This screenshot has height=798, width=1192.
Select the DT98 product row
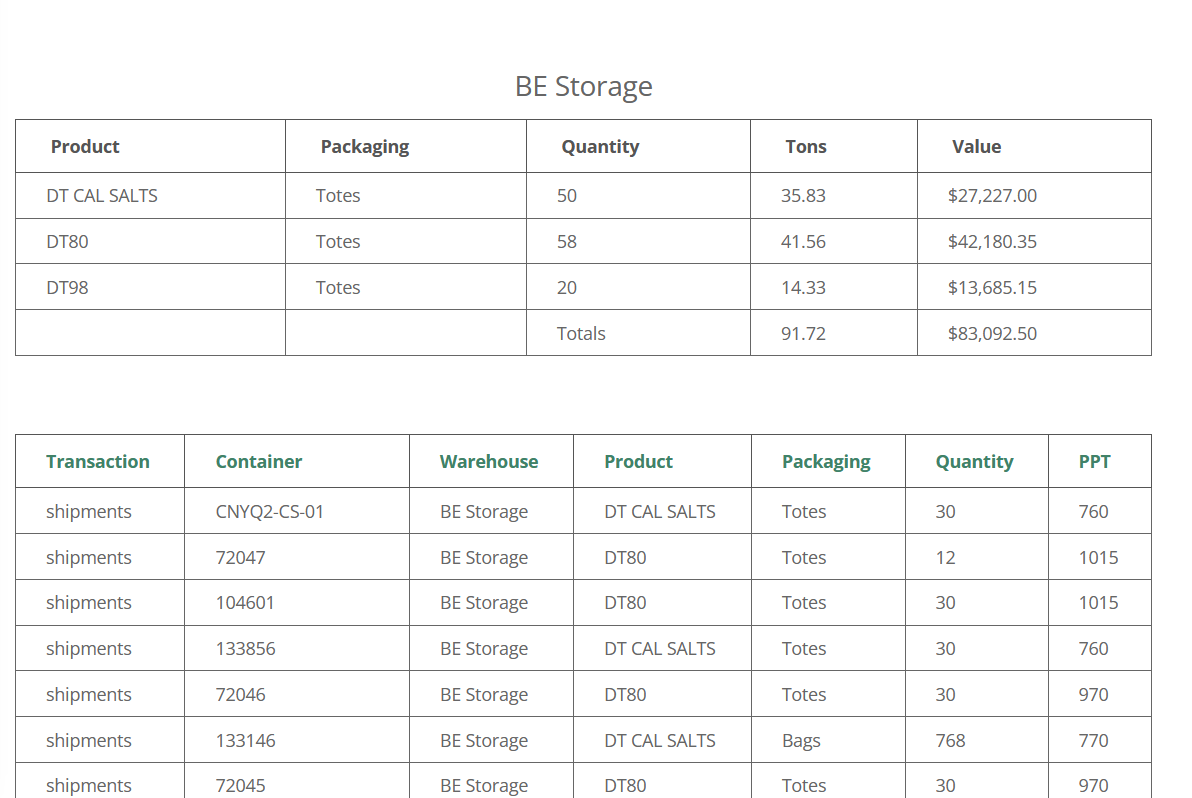point(583,287)
